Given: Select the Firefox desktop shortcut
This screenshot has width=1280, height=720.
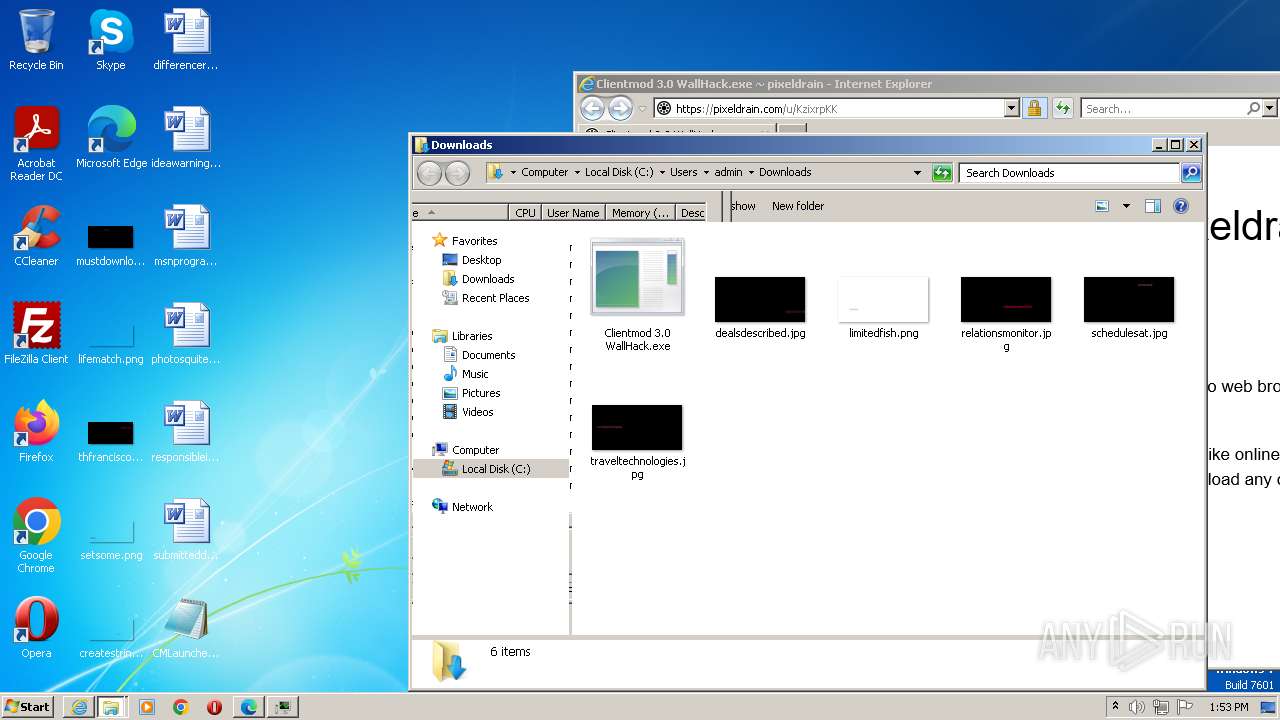Looking at the screenshot, I should tap(36, 432).
